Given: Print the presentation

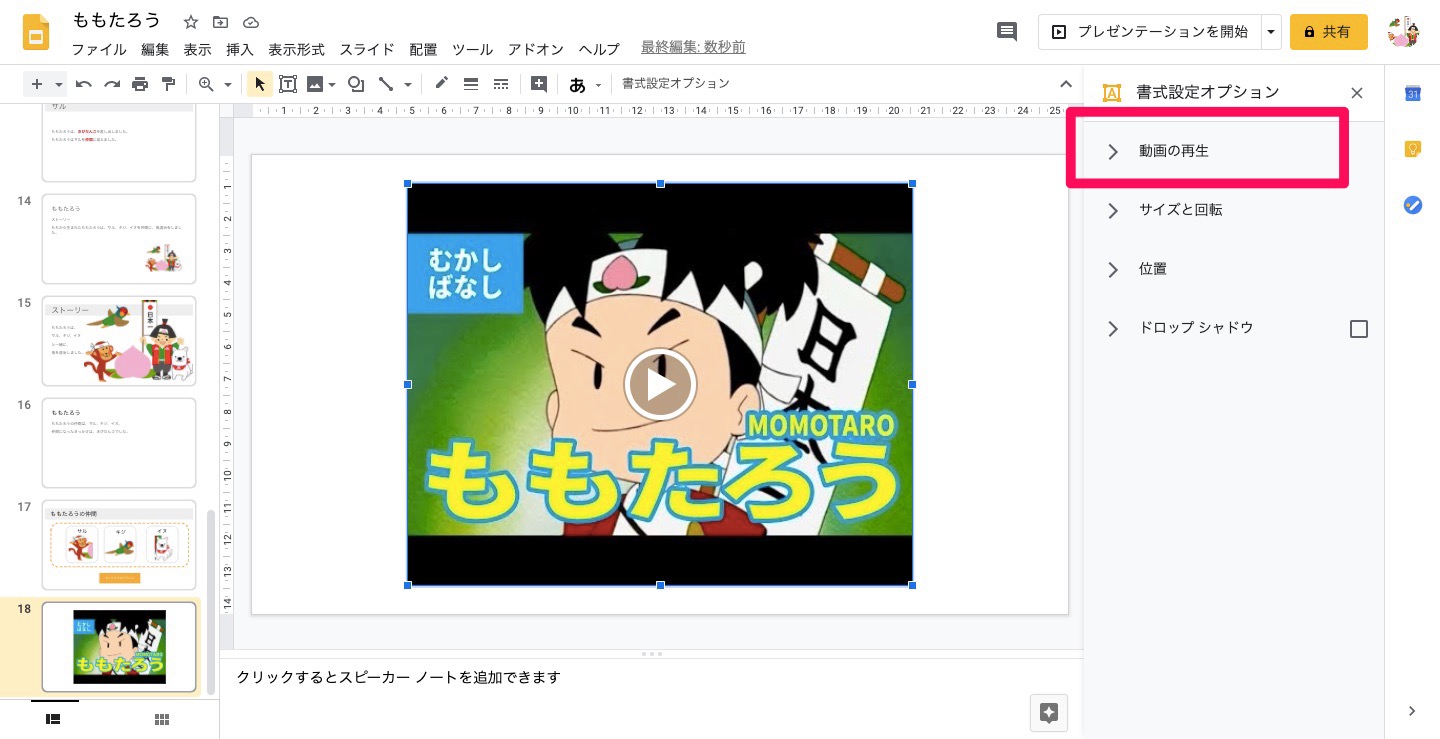Looking at the screenshot, I should pos(140,84).
